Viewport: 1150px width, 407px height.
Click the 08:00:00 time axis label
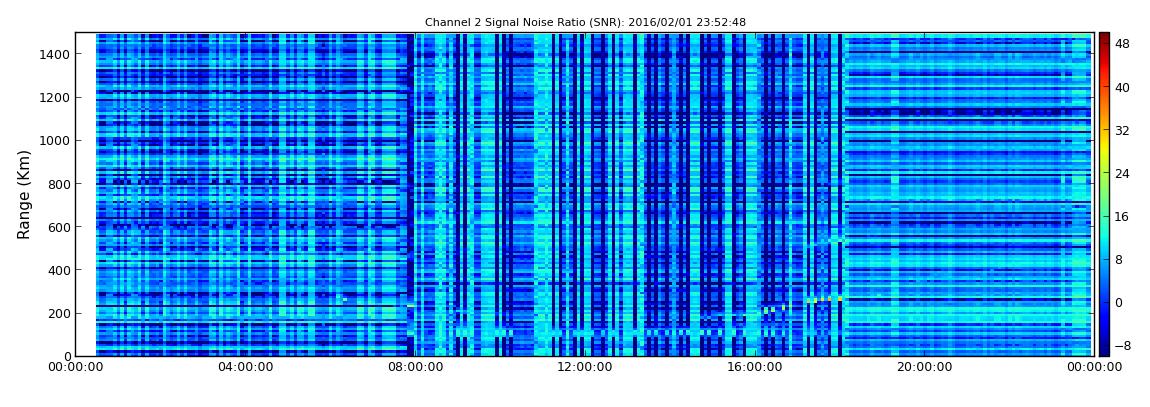tap(415, 367)
